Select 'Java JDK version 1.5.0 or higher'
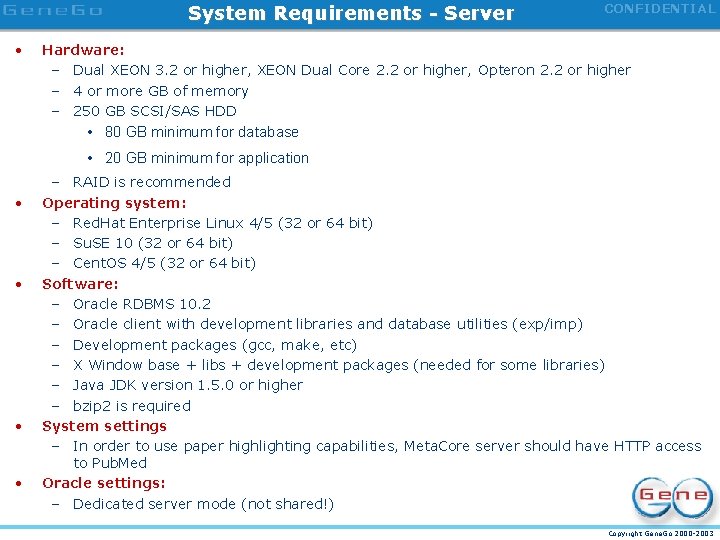 (188, 385)
